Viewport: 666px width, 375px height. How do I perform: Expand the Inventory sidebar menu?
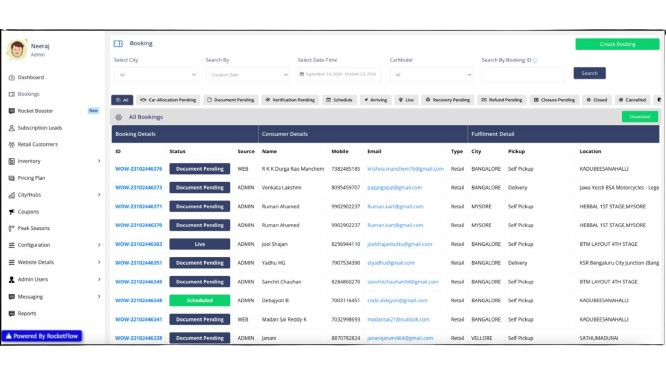(55, 161)
